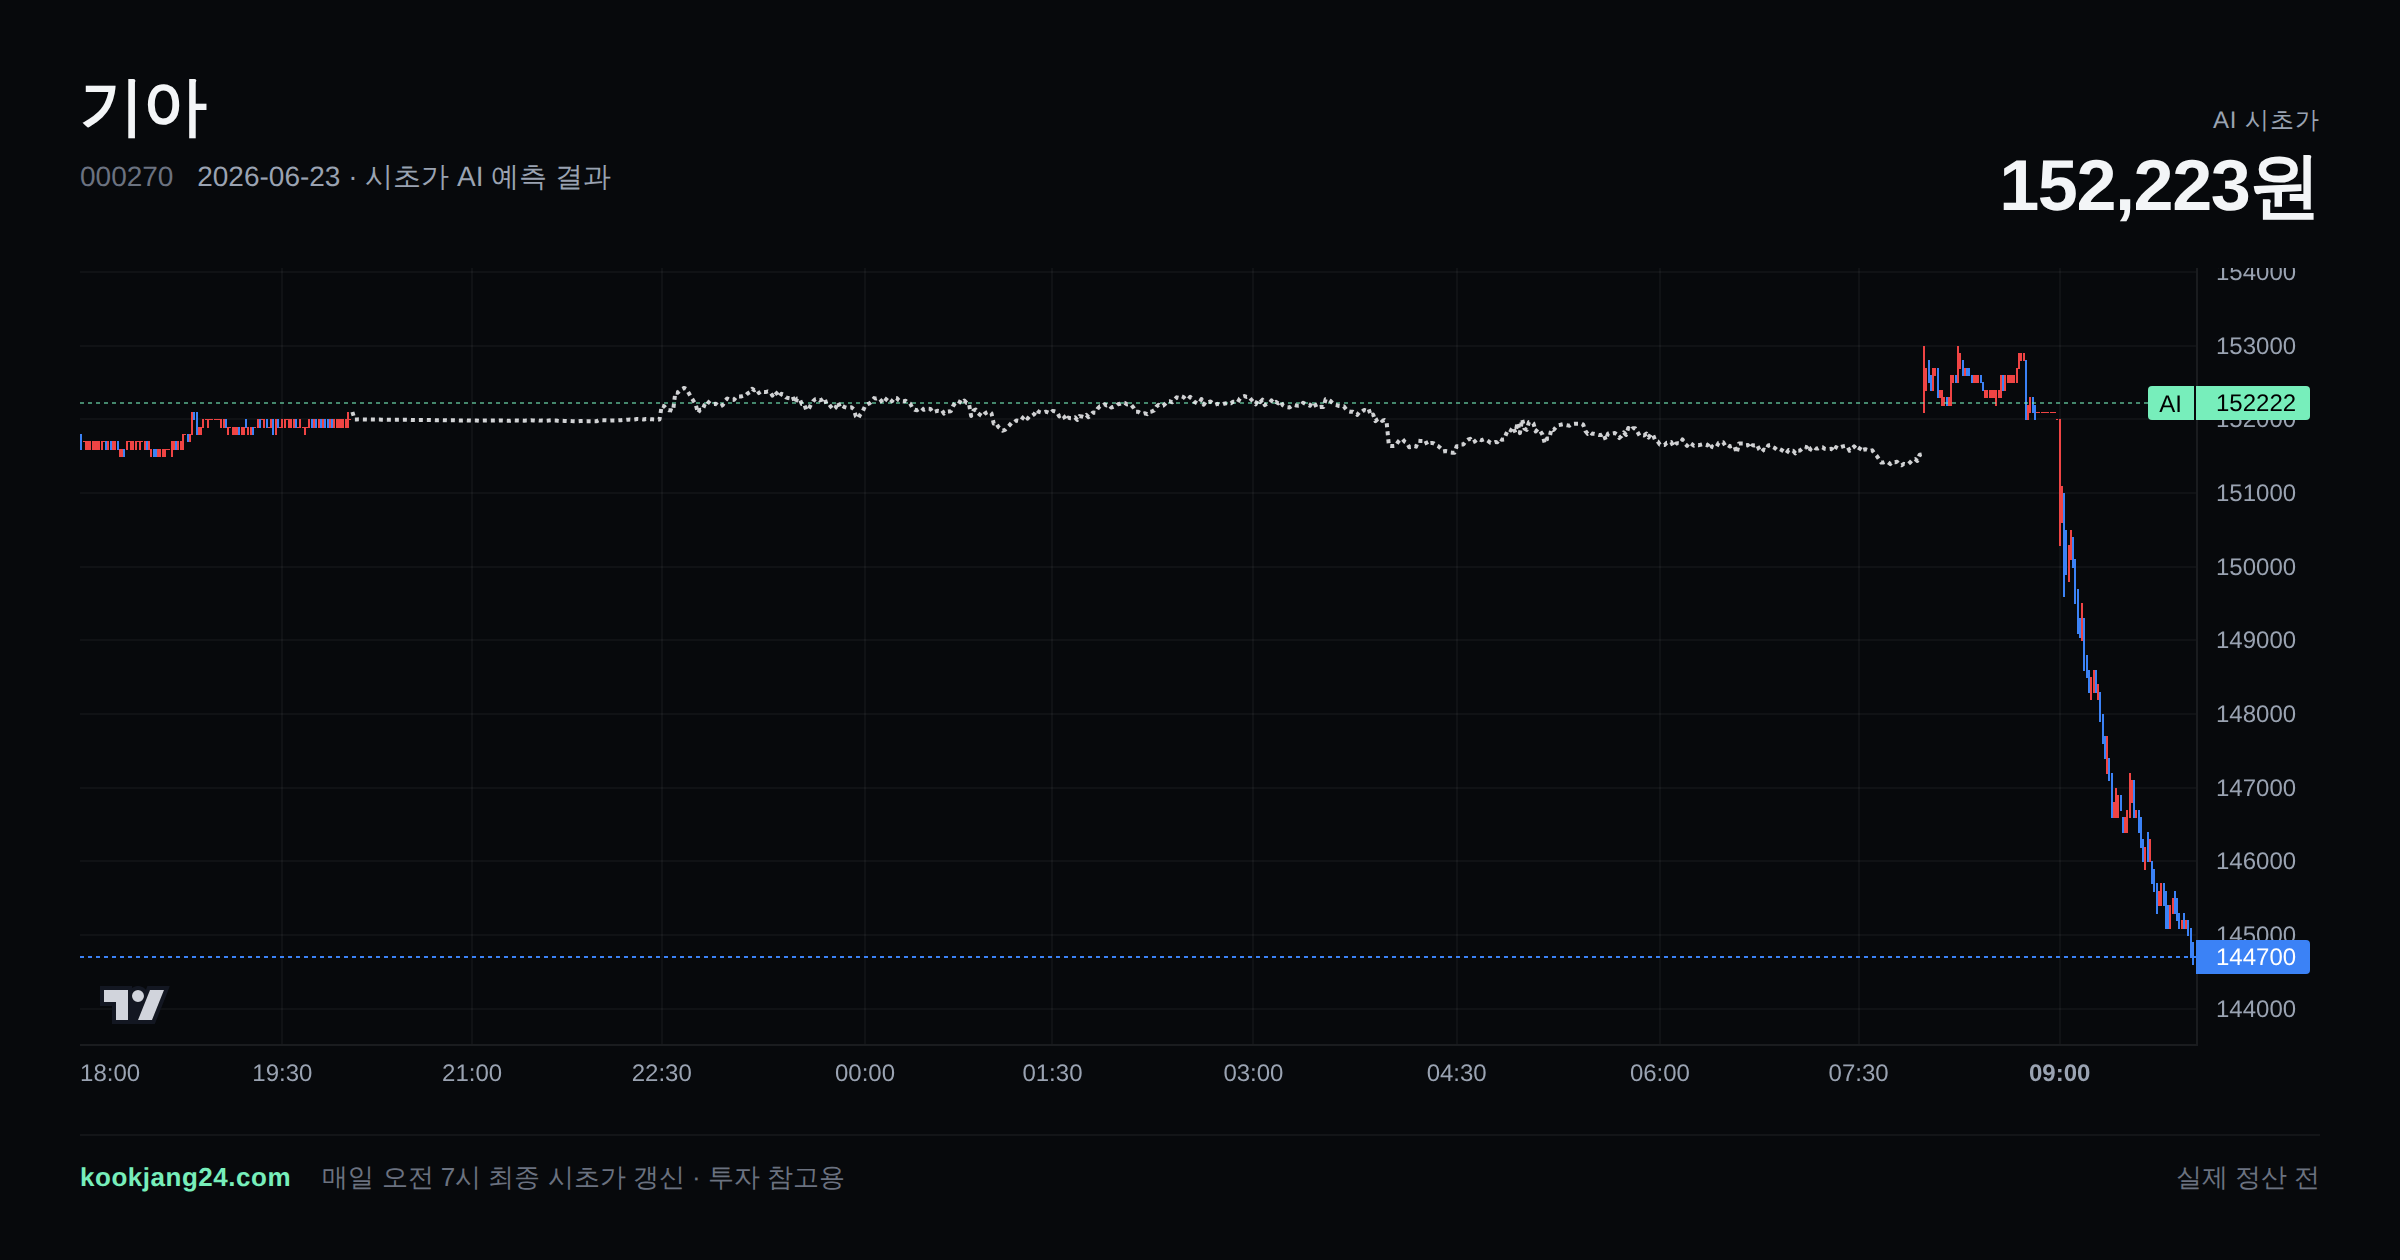The width and height of the screenshot is (2400, 1260).
Task: Click the 00:00 time axis label
Action: tap(865, 1073)
